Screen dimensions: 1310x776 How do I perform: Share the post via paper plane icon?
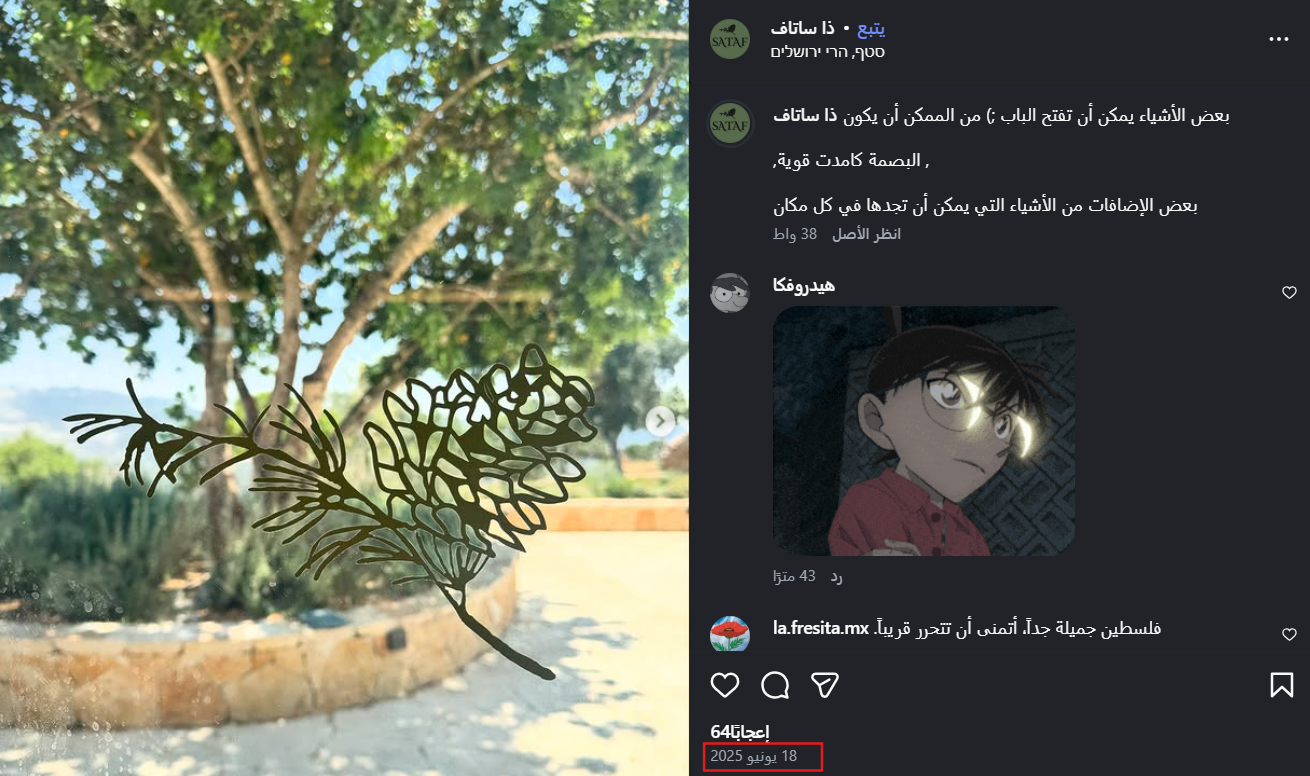pyautogui.click(x=824, y=685)
